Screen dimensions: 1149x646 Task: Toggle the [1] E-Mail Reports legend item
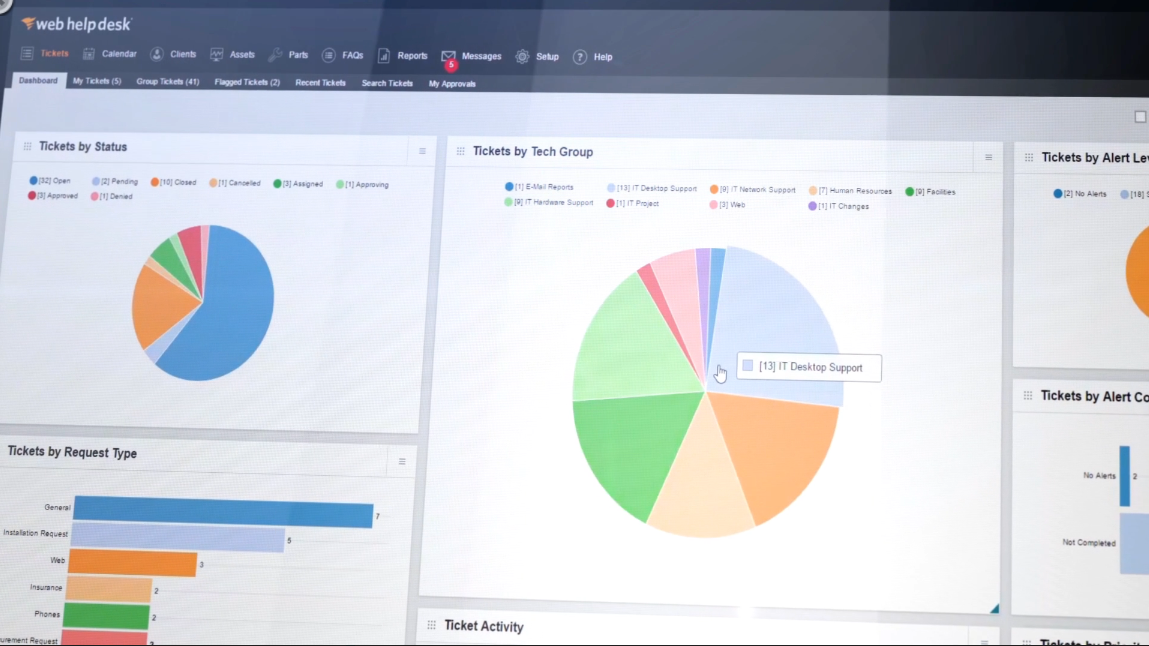pyautogui.click(x=539, y=187)
